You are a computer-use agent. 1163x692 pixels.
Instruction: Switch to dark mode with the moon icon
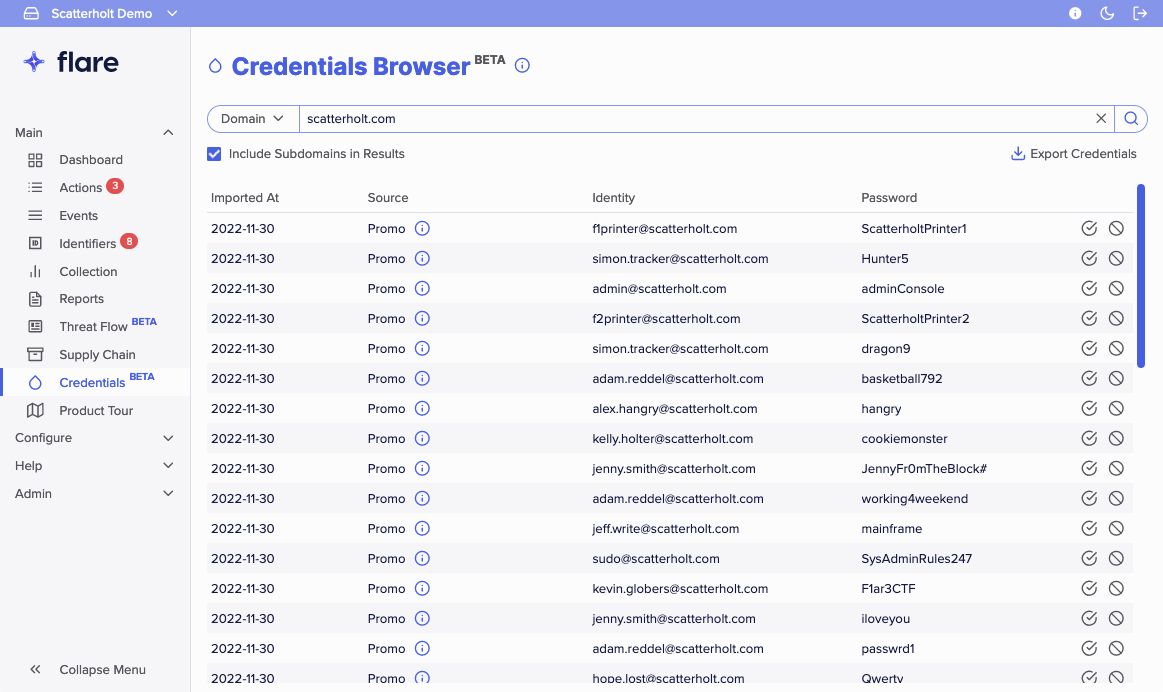point(1107,13)
